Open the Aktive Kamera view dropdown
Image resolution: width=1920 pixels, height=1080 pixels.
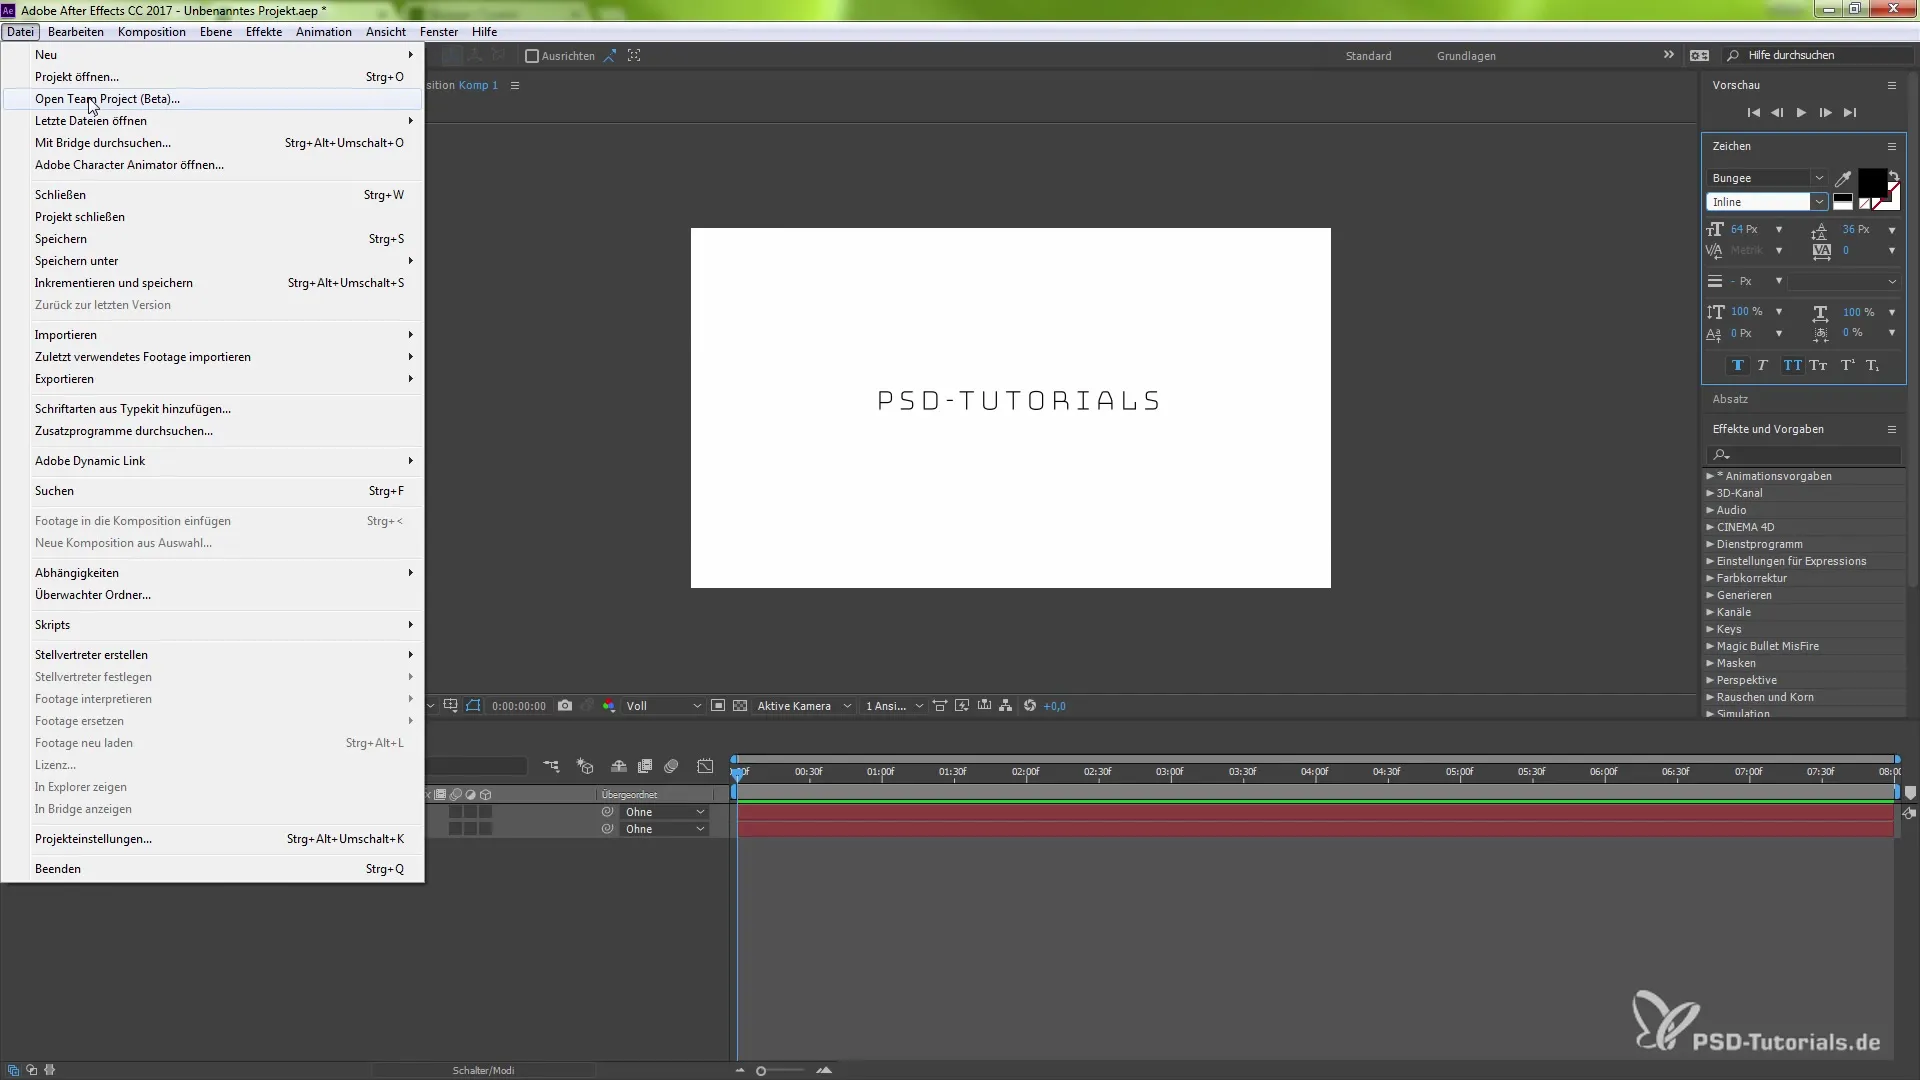(804, 706)
